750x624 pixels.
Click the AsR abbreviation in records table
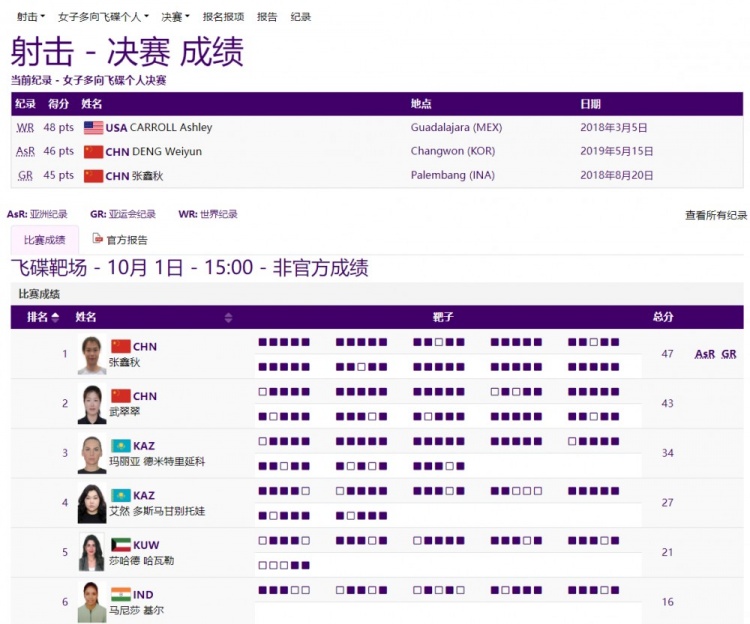tap(25, 152)
